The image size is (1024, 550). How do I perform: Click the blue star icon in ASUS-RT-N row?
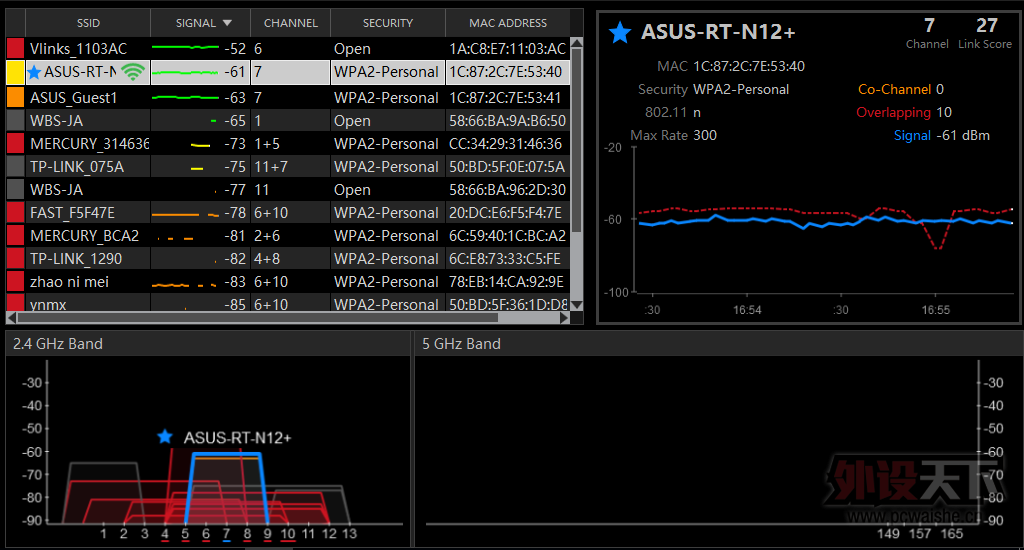[x=34, y=72]
